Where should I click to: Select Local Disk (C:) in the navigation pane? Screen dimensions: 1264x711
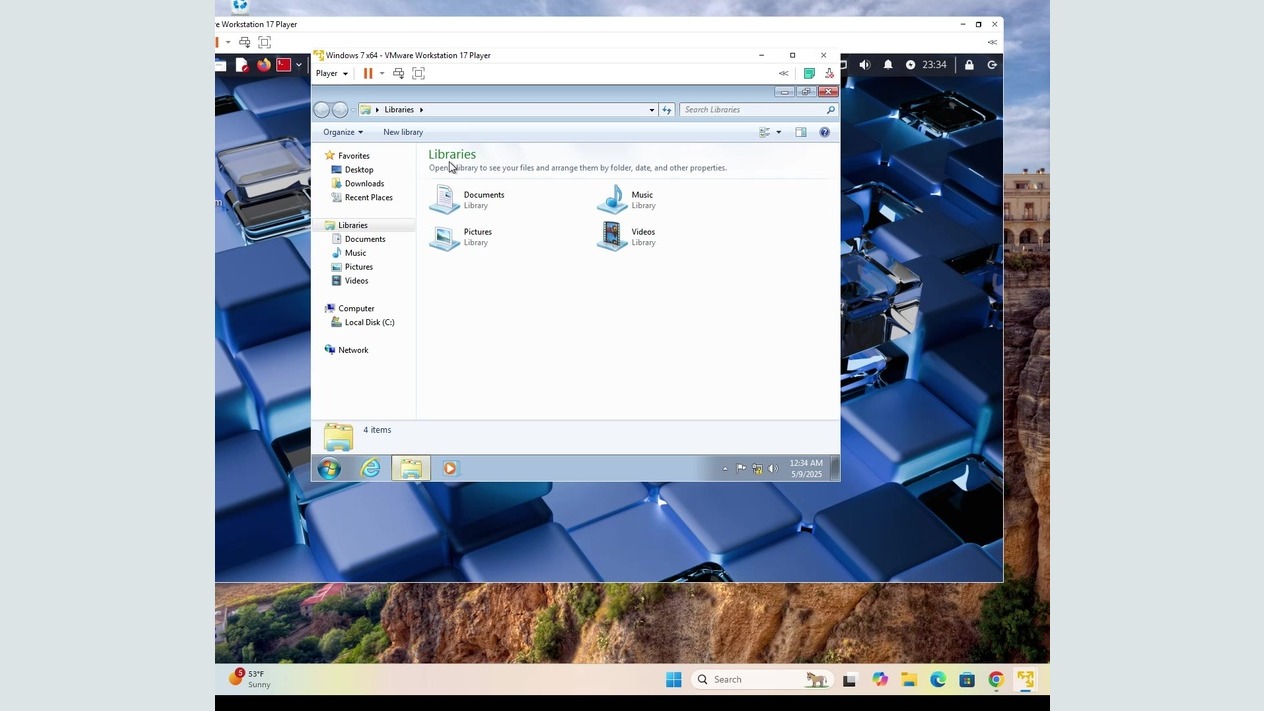pyautogui.click(x=369, y=322)
